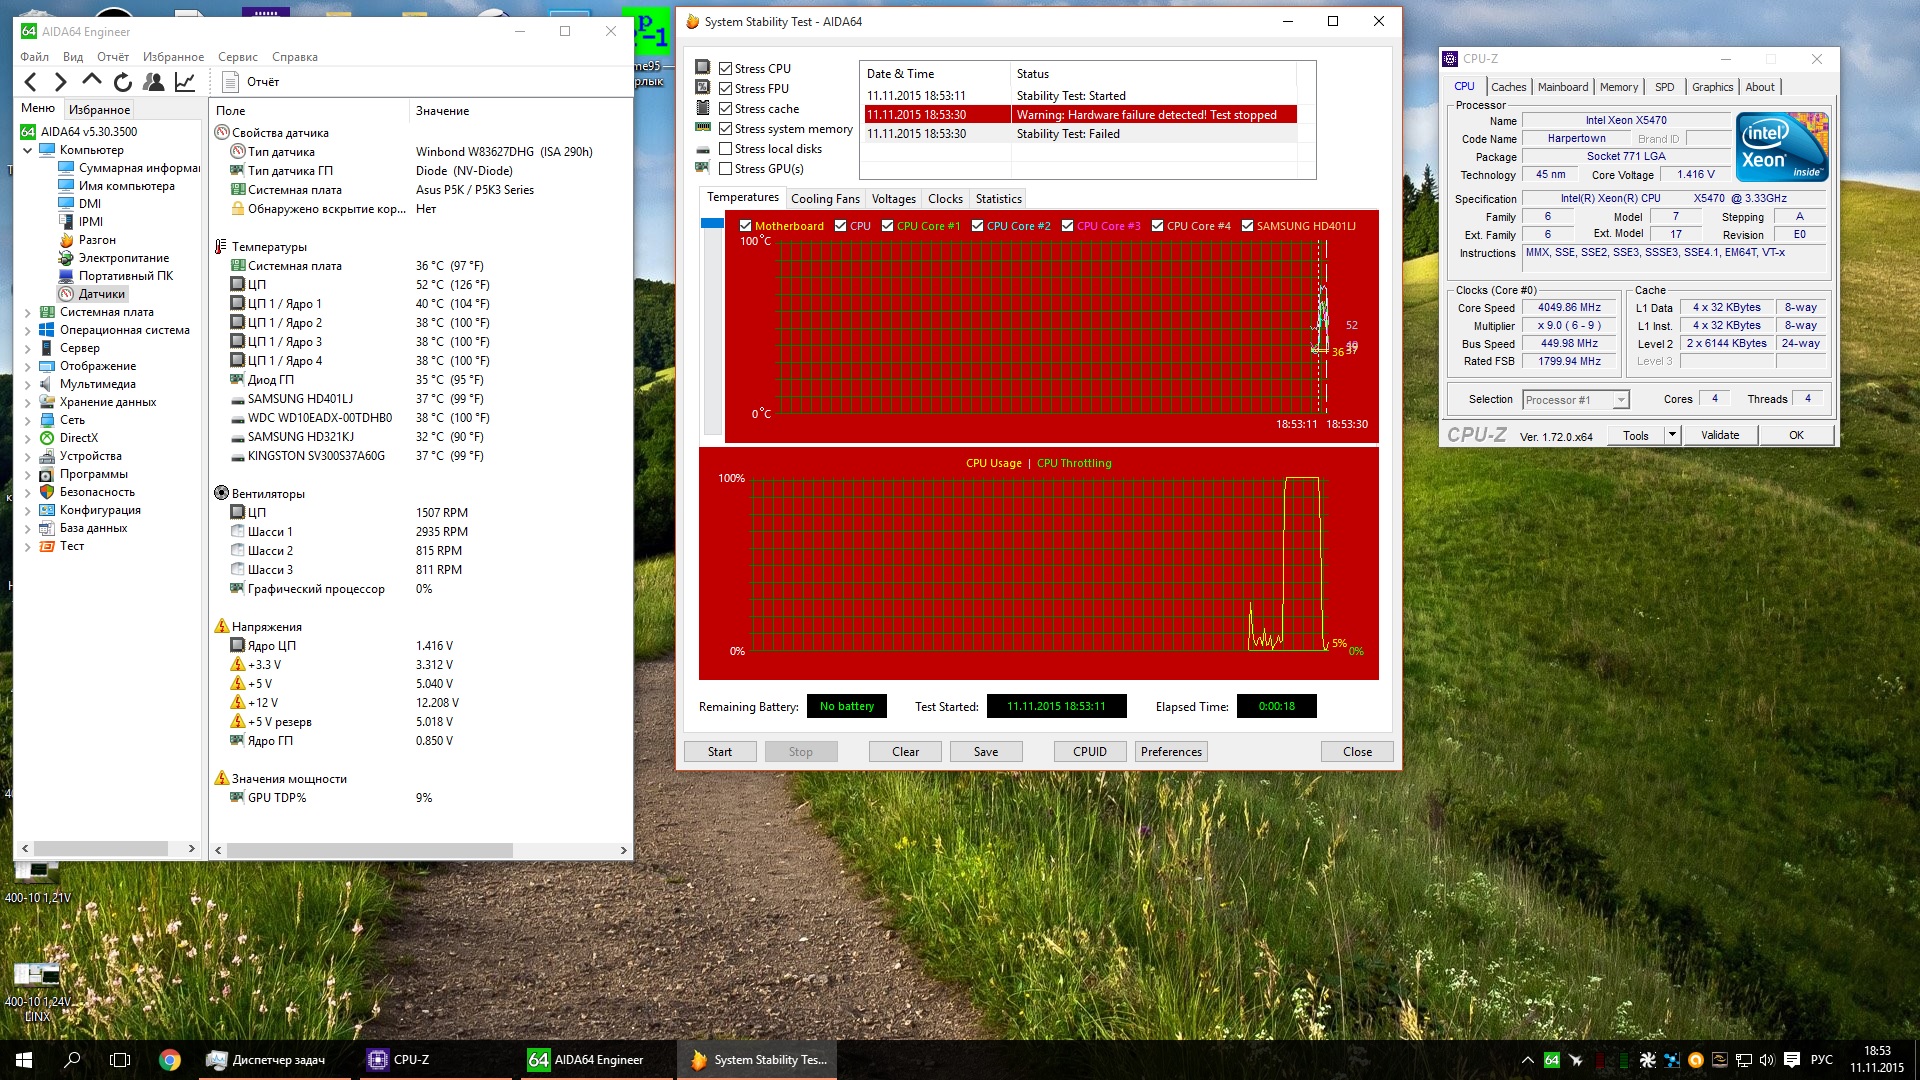Open the Mainboard tab in CPU-Z
This screenshot has height=1080, width=1920.
[1562, 87]
